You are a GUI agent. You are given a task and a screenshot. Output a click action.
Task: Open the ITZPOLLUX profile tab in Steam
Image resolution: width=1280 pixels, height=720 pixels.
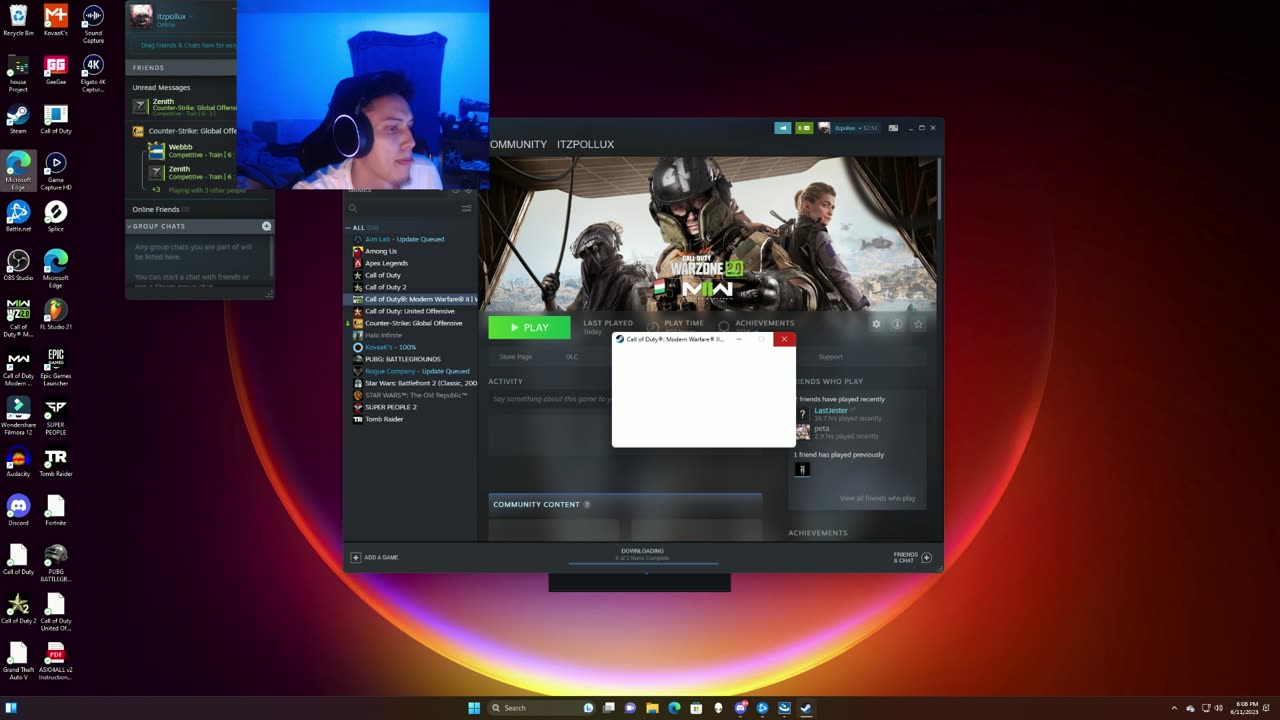[x=585, y=144]
